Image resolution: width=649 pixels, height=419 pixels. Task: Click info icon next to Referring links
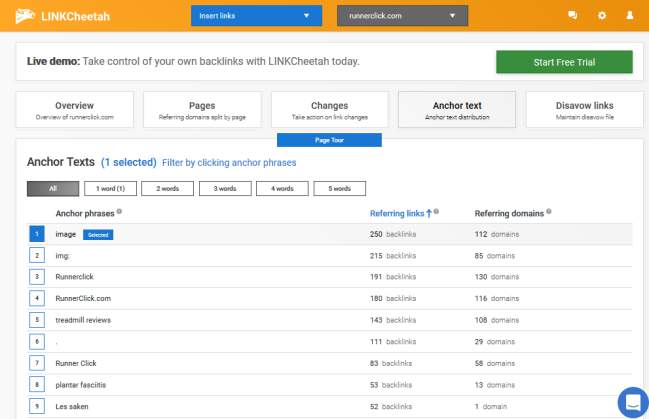coord(436,212)
